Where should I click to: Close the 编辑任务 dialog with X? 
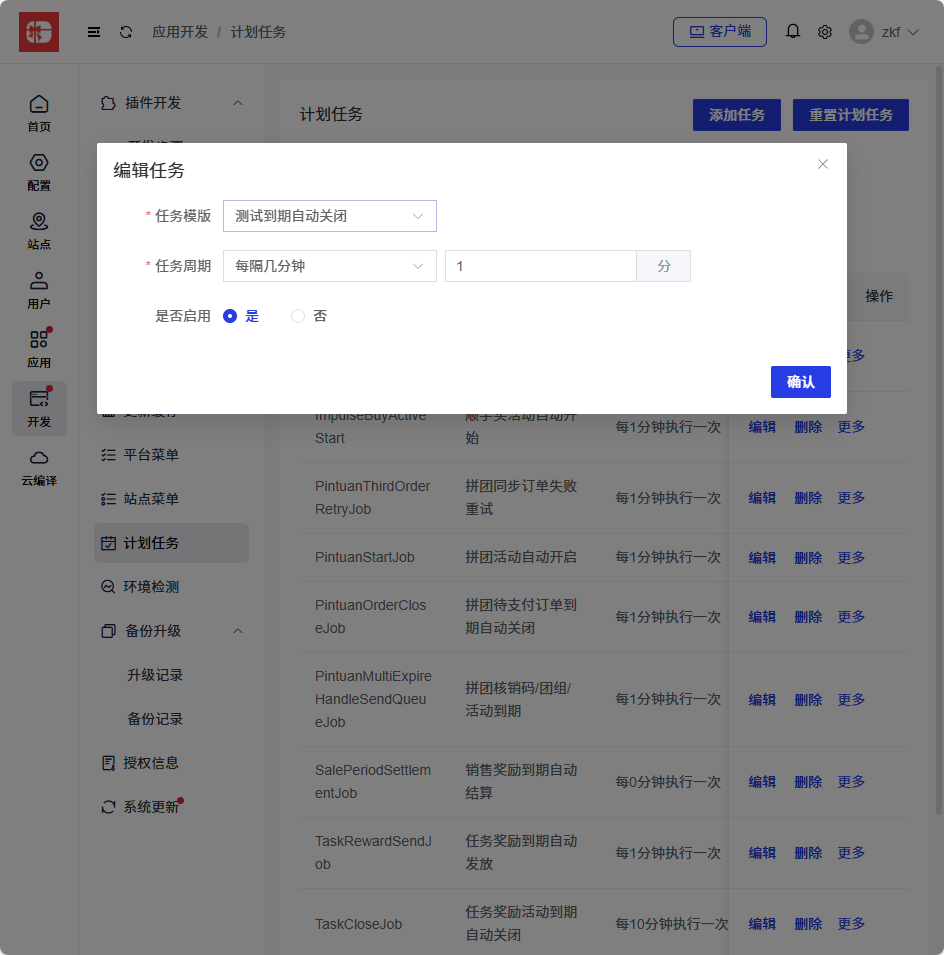click(823, 164)
